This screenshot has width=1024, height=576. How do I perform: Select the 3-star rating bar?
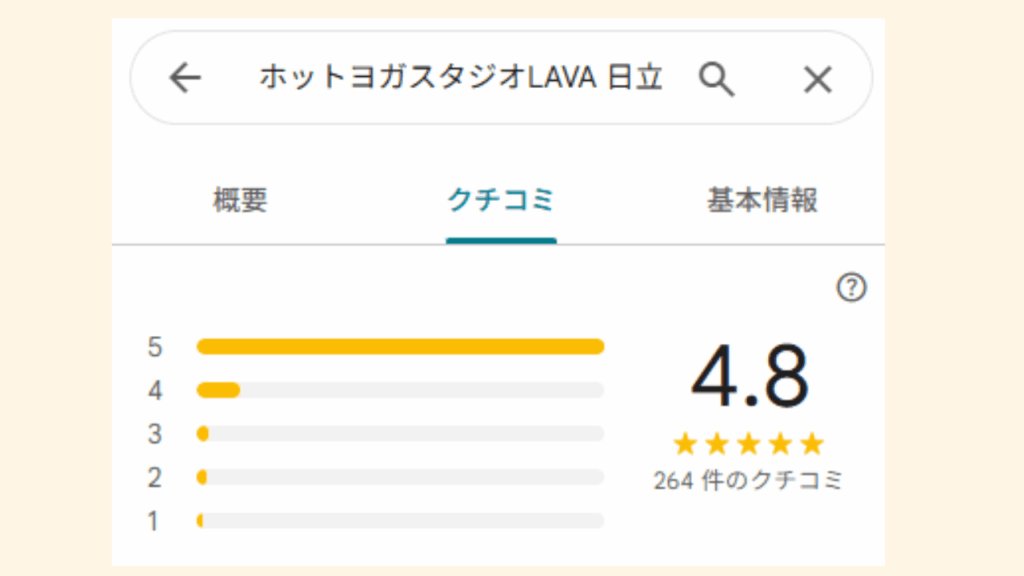400,434
